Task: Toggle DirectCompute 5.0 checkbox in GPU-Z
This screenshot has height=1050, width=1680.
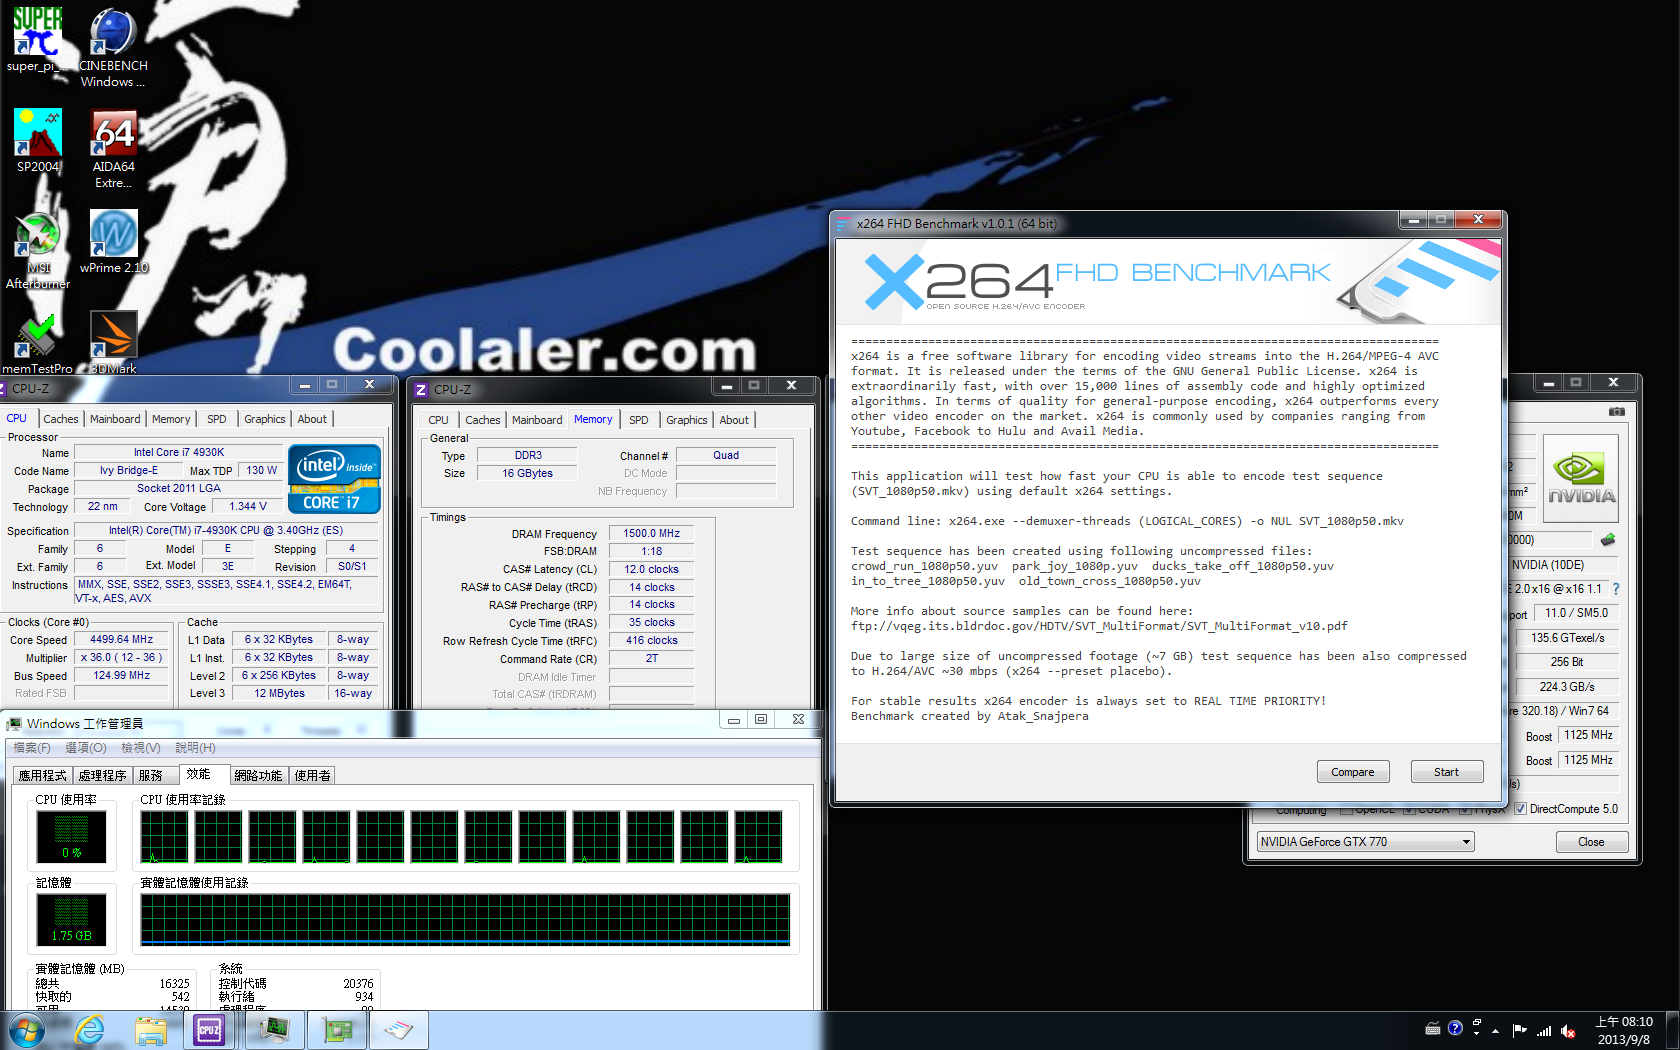Action: tap(1520, 809)
